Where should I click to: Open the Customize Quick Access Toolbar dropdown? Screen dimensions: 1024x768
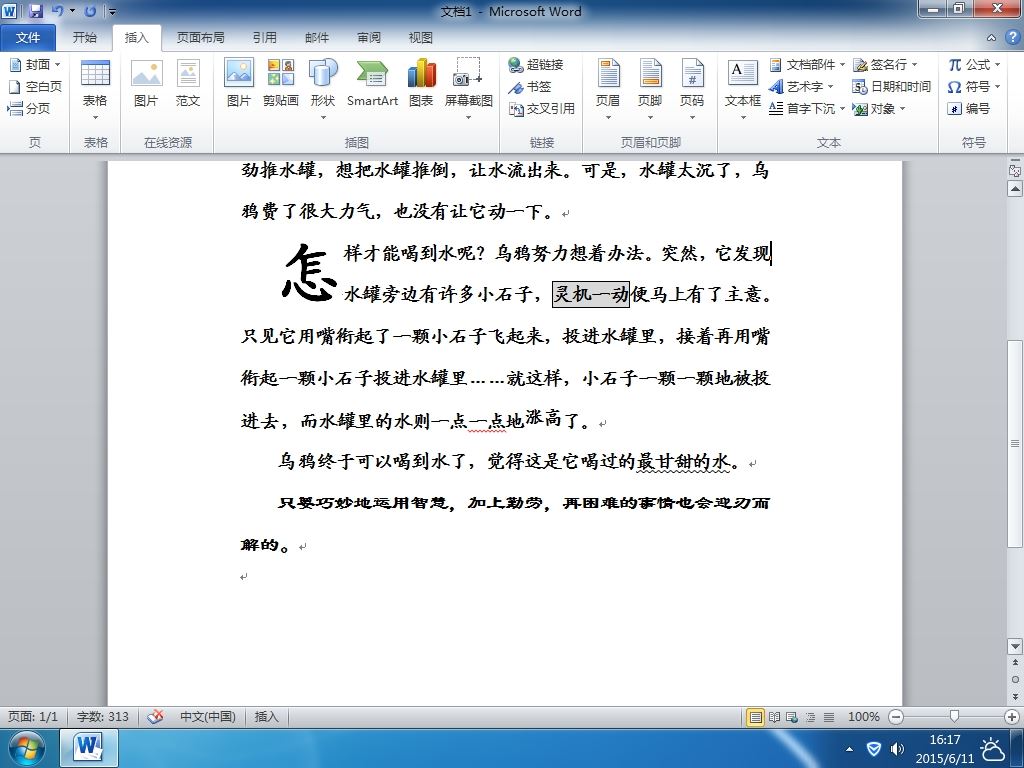coord(112,12)
